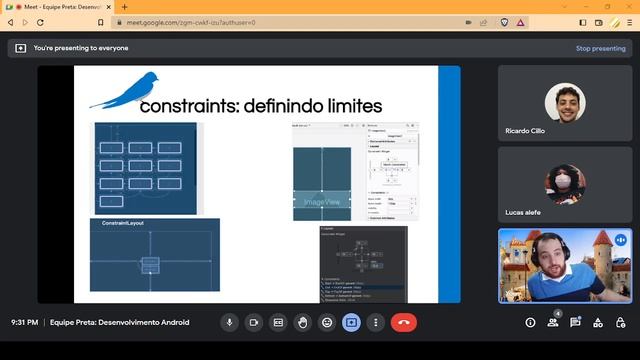Open the browser main hamburger menu
The width and height of the screenshot is (640, 360).
[x=630, y=22]
